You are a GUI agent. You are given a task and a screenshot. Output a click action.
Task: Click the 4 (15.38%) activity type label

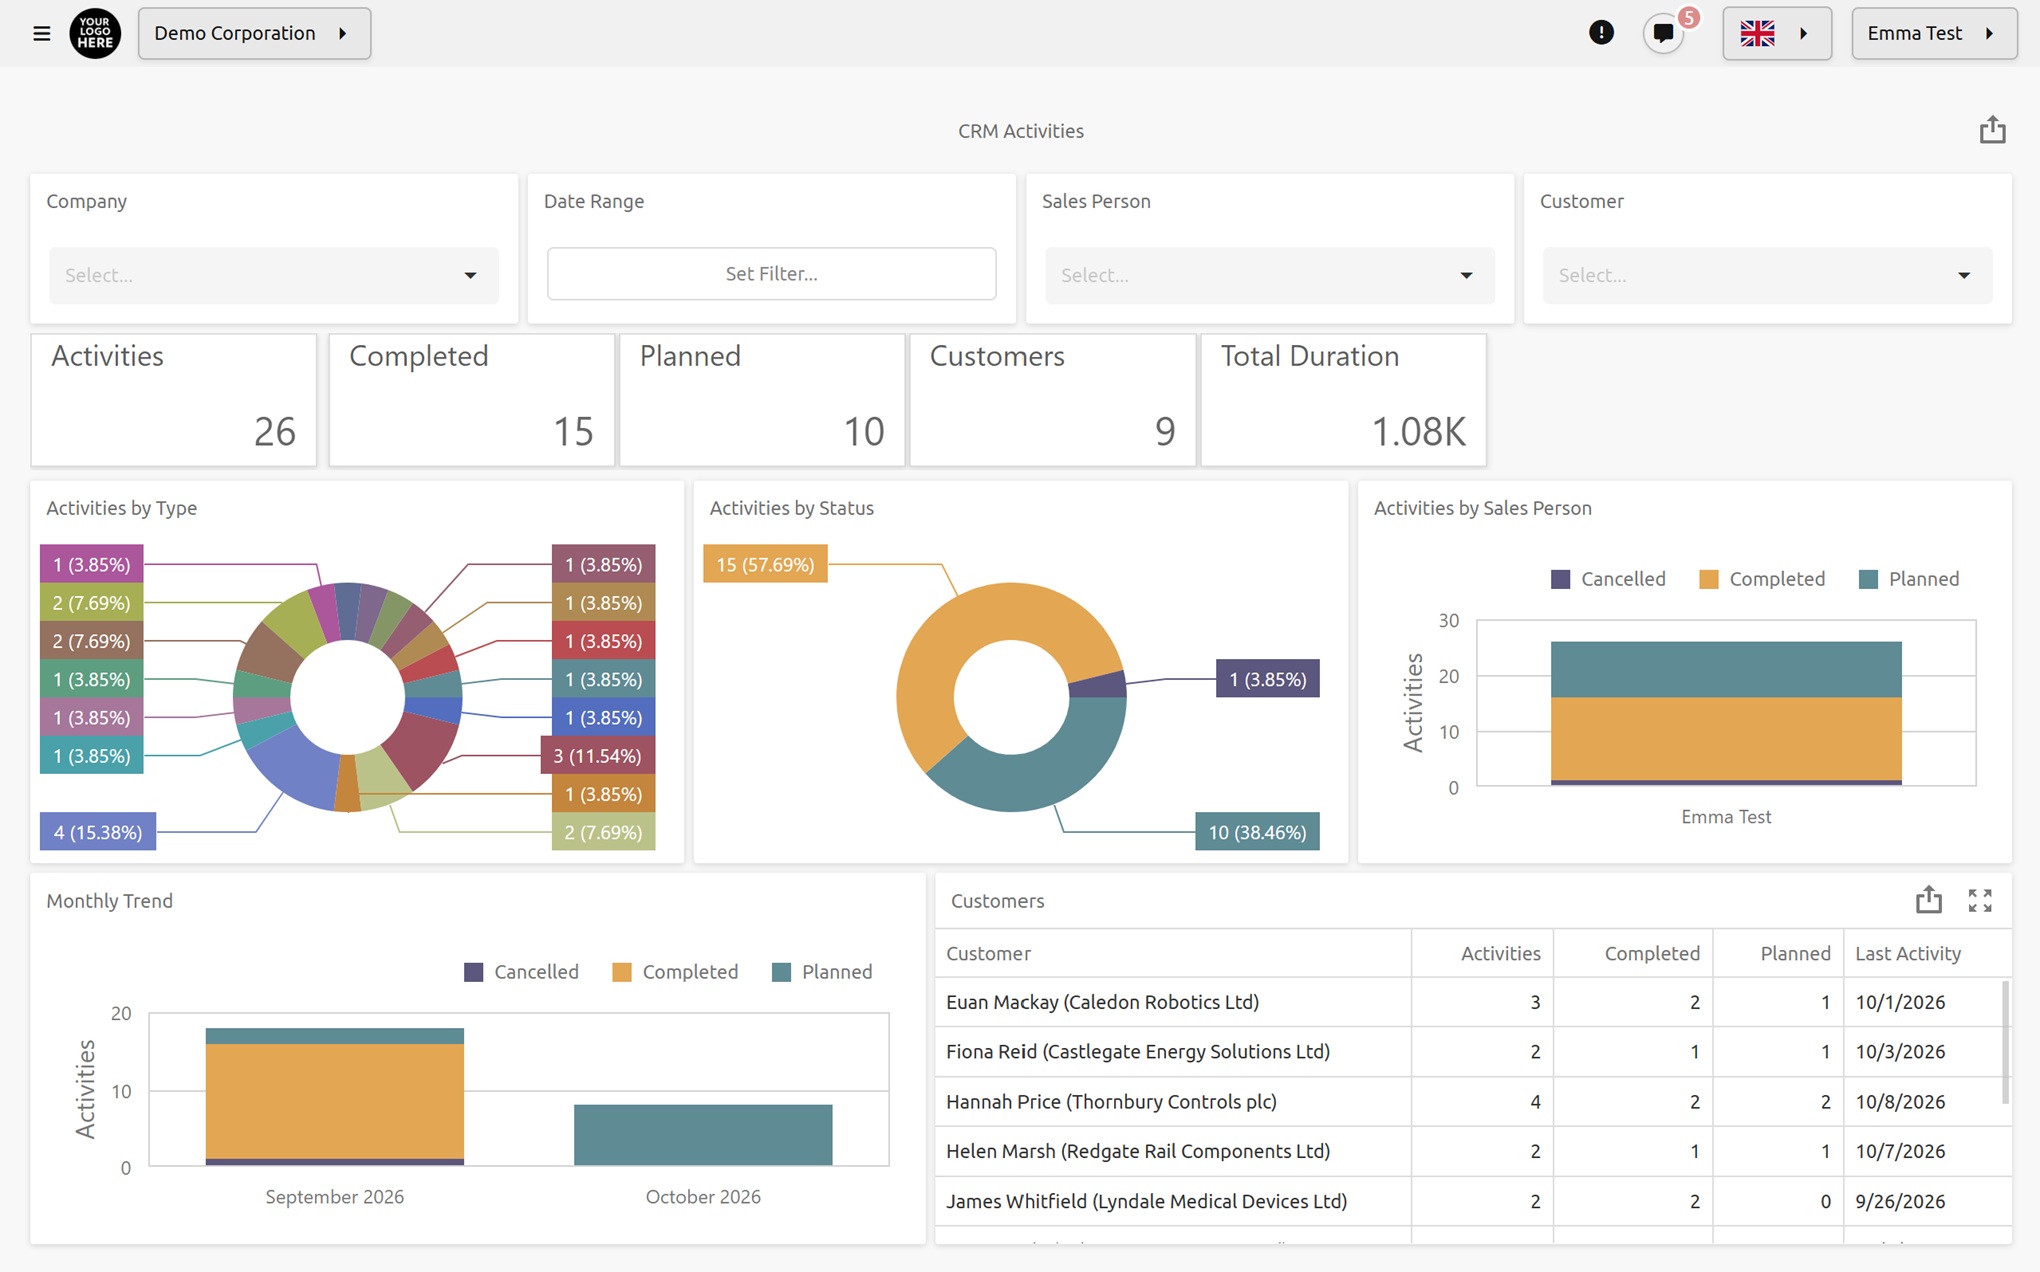(98, 832)
